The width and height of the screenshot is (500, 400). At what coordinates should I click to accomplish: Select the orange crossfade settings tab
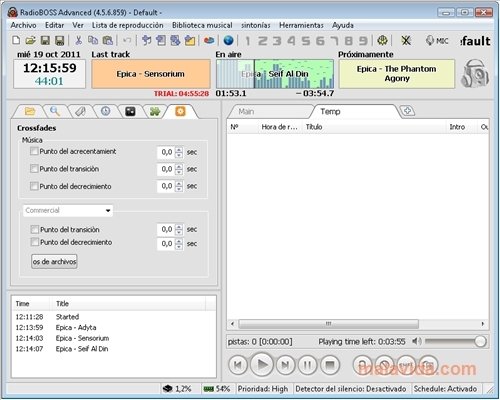tap(180, 111)
